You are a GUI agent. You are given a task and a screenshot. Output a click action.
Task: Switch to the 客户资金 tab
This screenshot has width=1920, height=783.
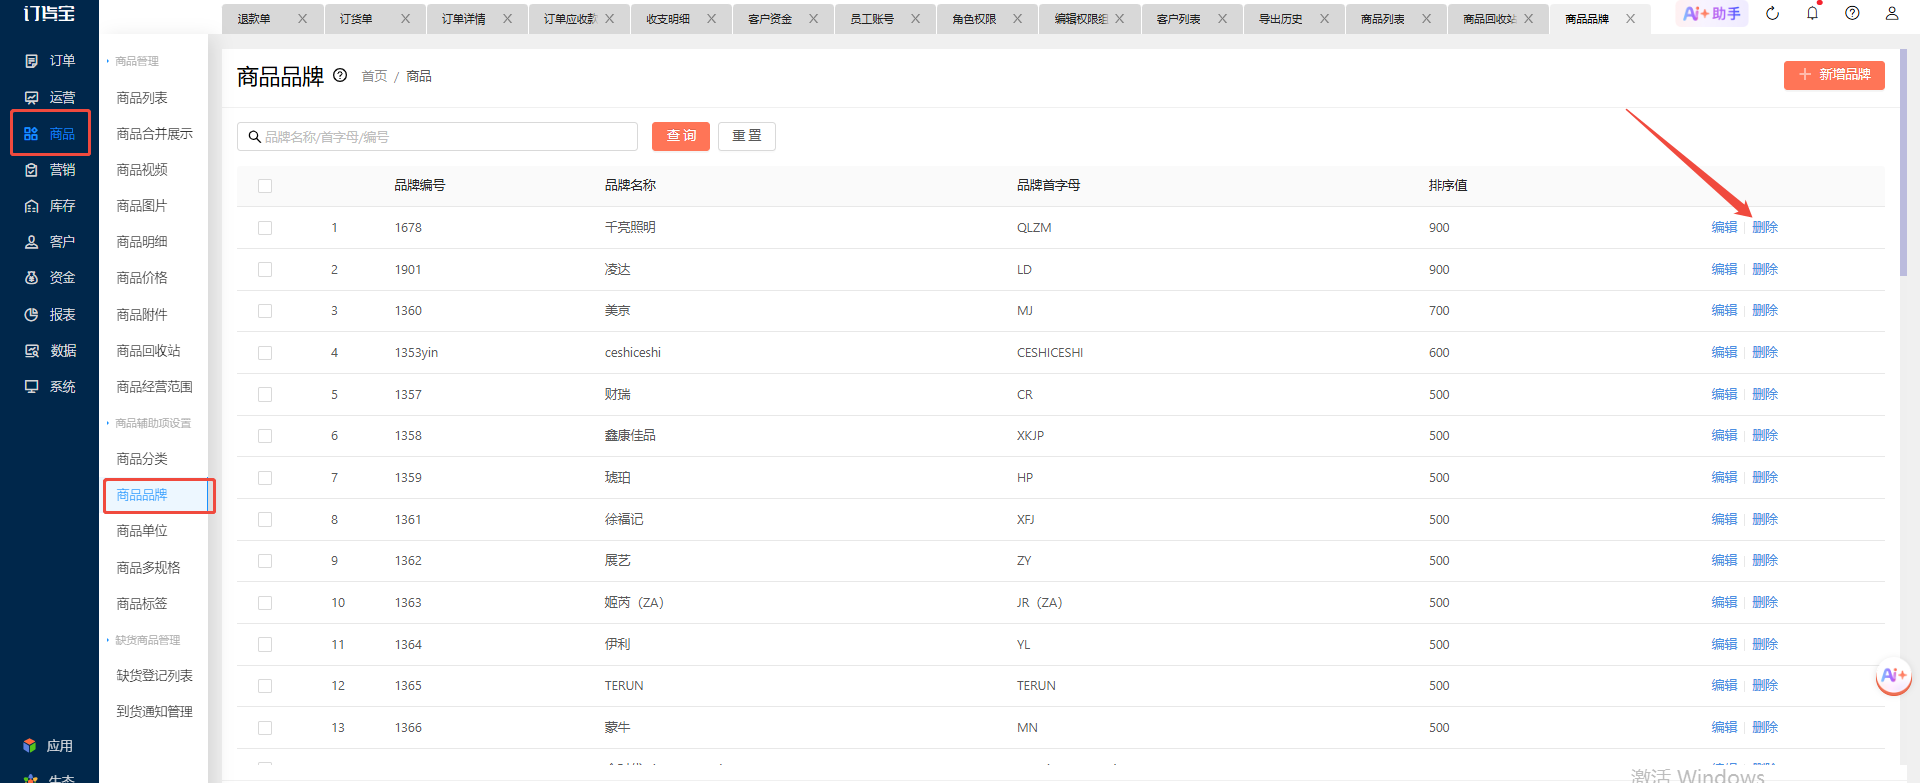pyautogui.click(x=770, y=19)
